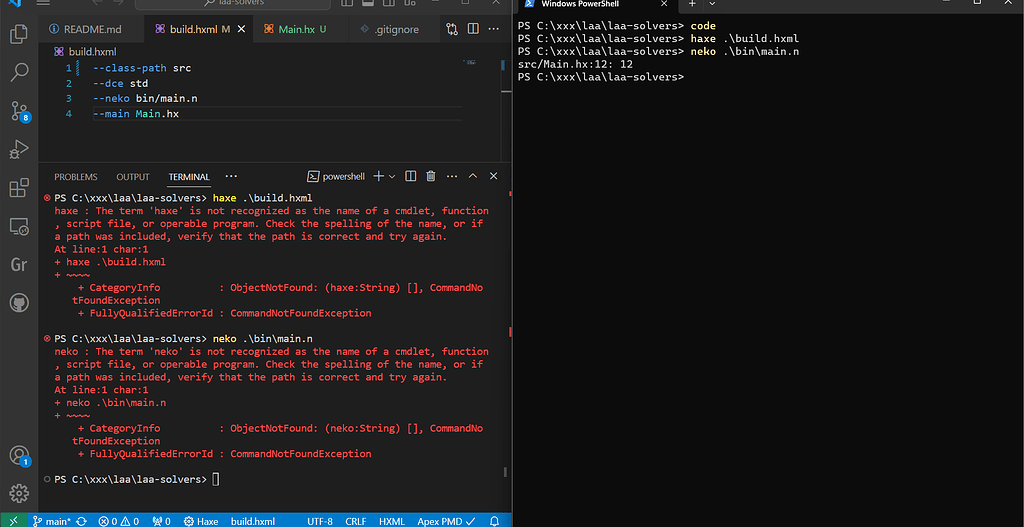Click the laa-solvers command center search box
1024x527 pixels.
(232, 3)
